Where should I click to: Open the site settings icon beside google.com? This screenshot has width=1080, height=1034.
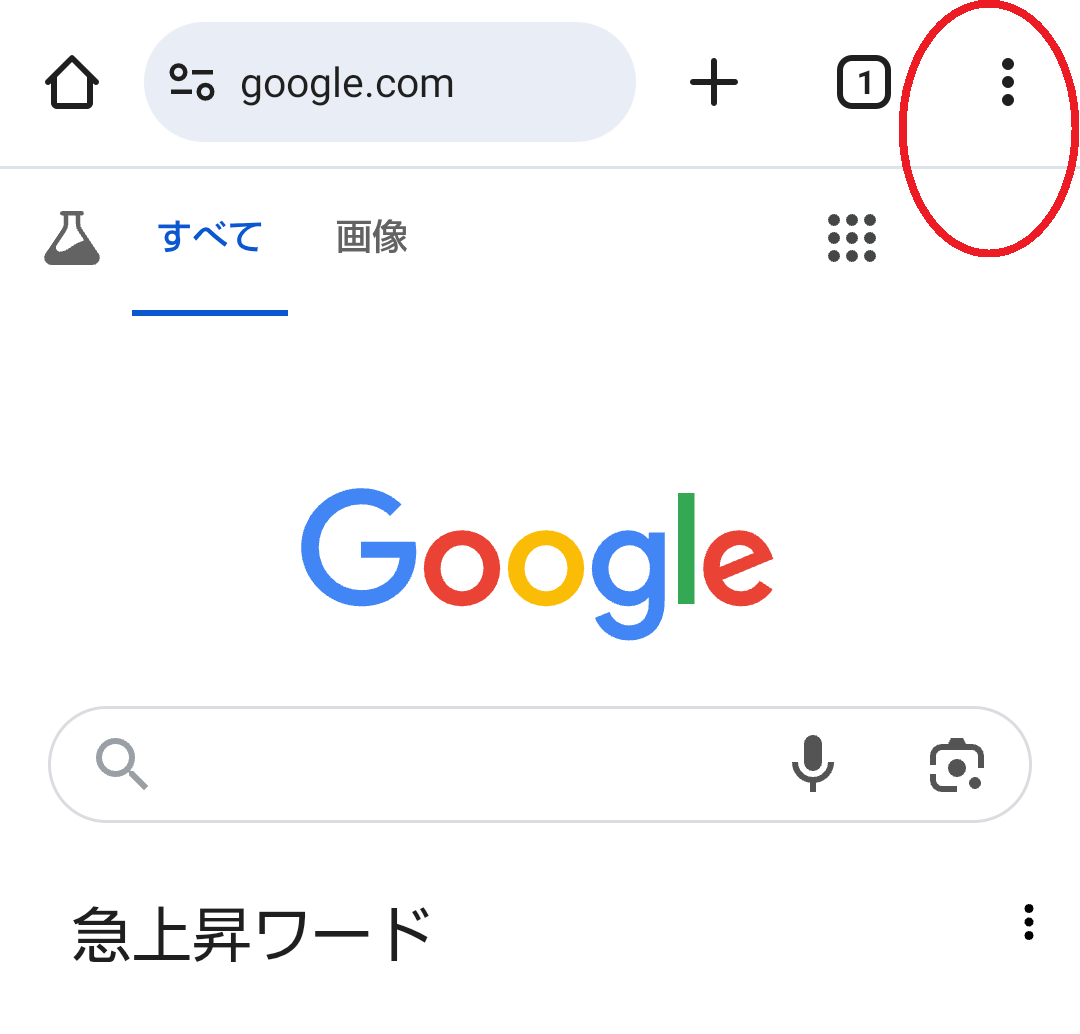click(x=192, y=83)
